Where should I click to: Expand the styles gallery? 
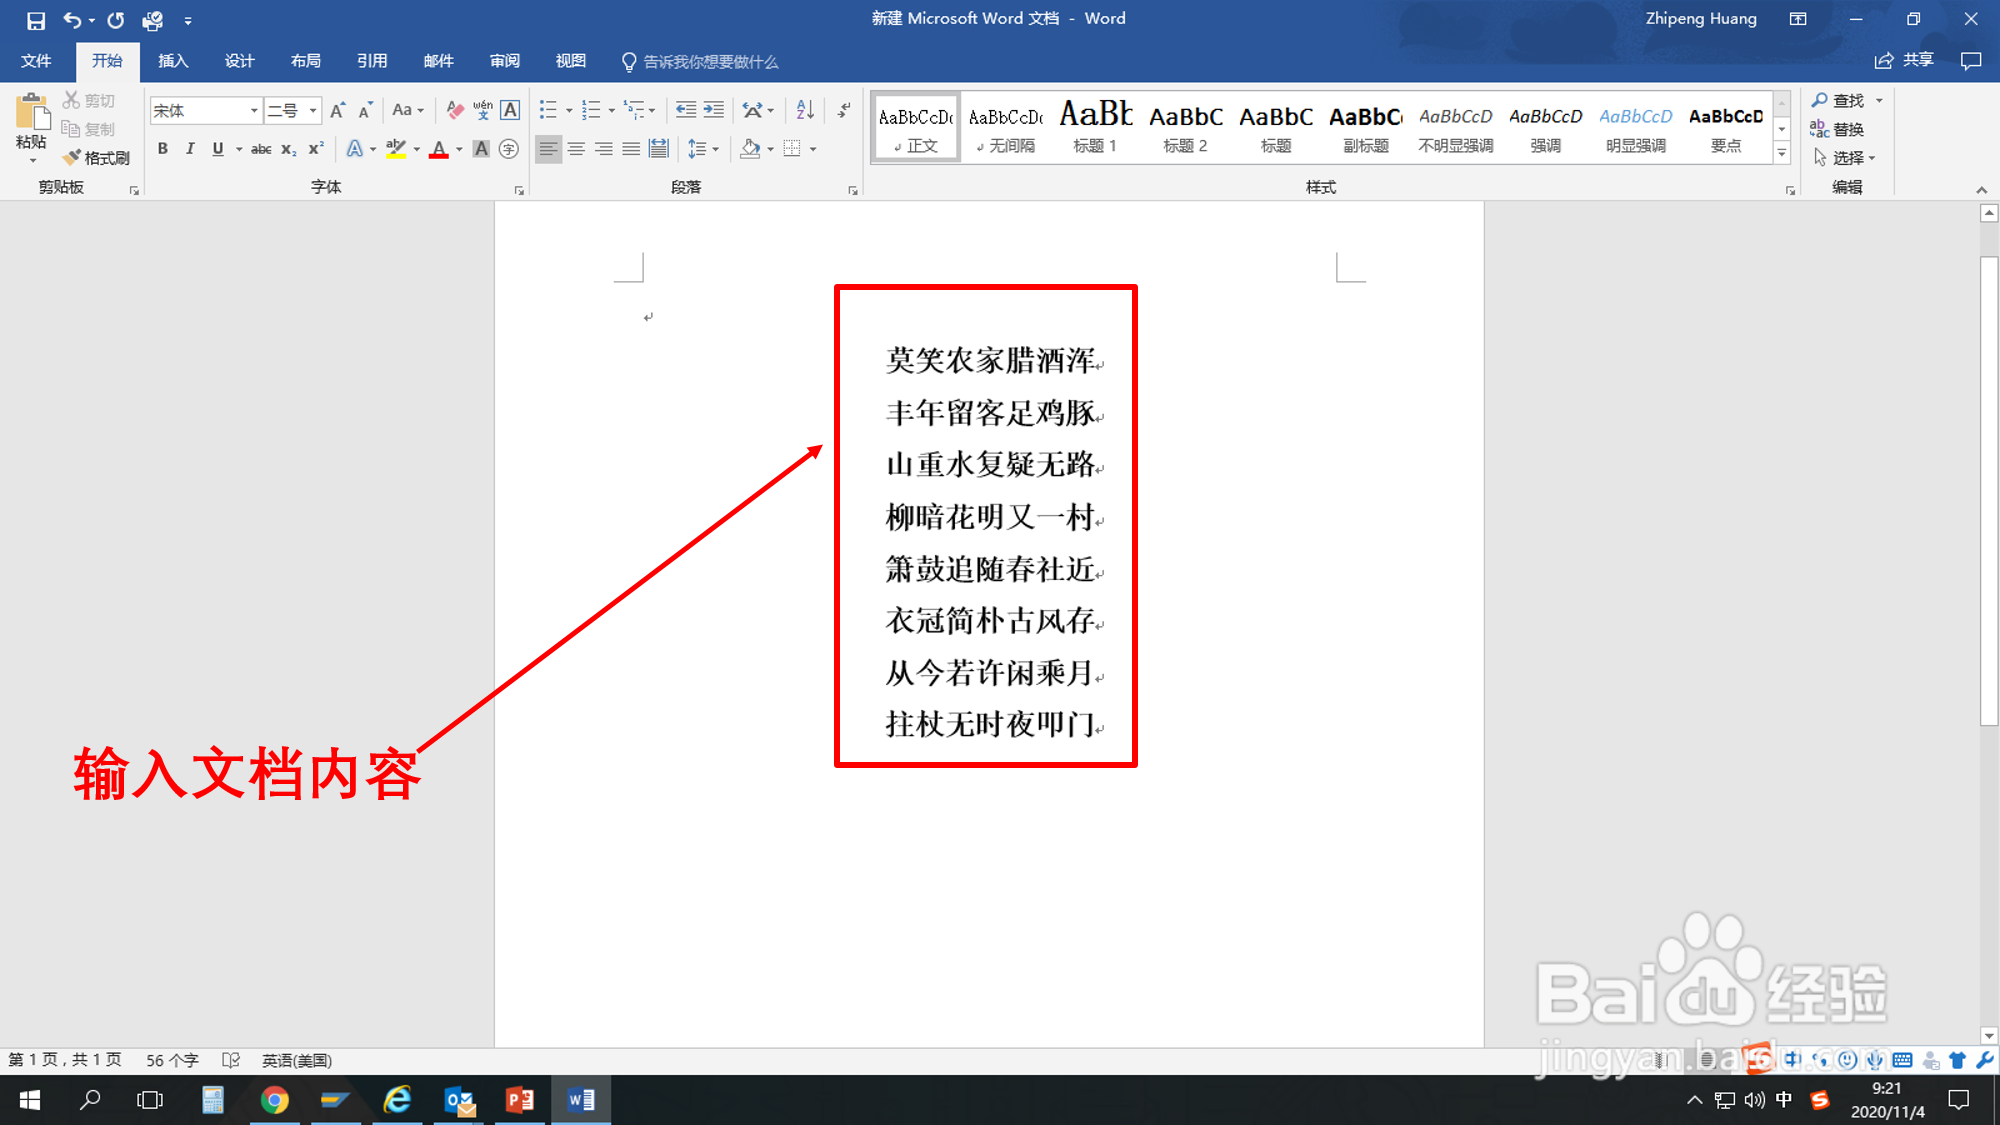[1781, 152]
